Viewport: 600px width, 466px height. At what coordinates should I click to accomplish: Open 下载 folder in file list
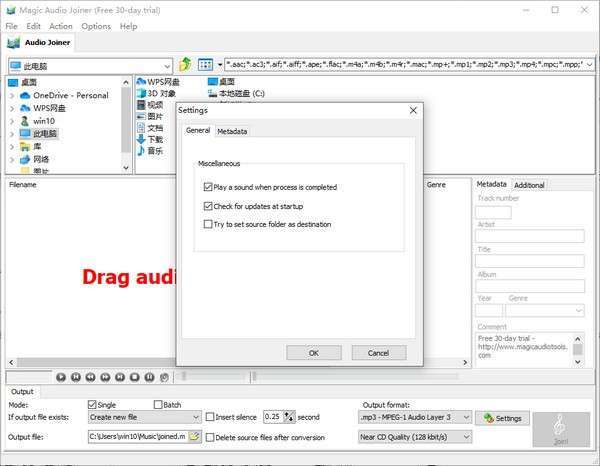[150, 139]
